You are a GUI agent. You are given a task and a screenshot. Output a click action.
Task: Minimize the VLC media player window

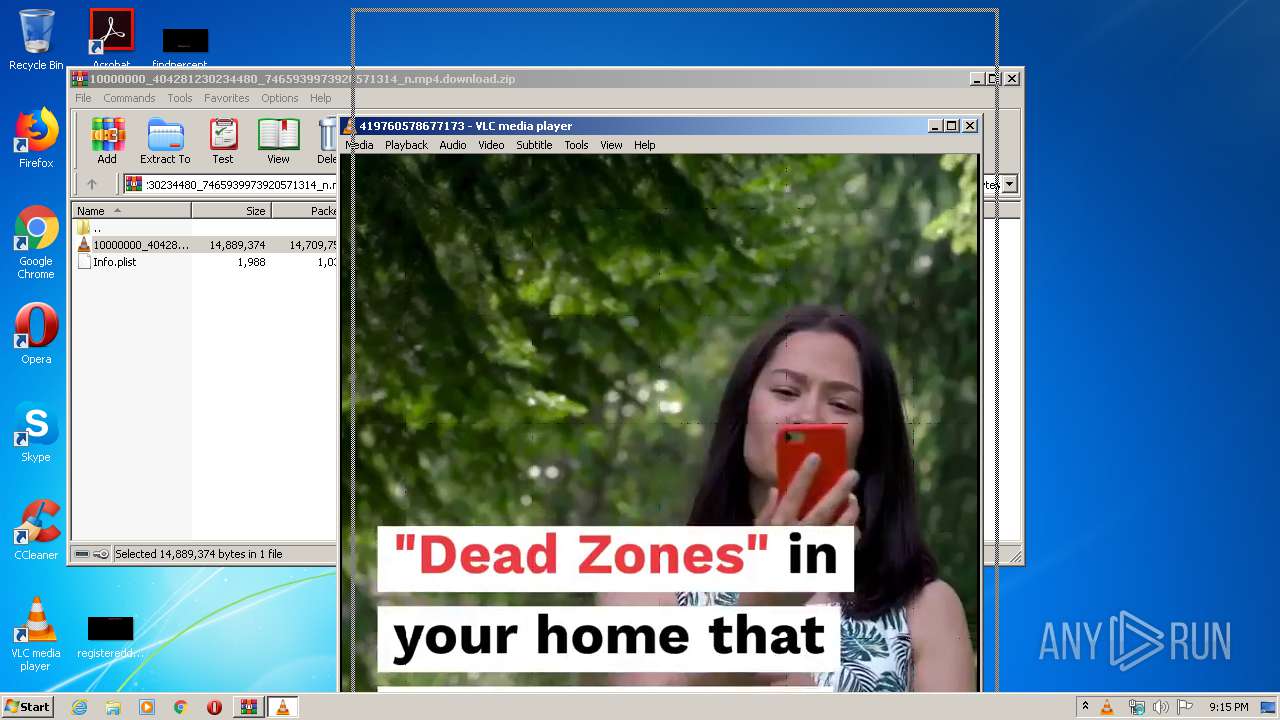[x=935, y=126]
